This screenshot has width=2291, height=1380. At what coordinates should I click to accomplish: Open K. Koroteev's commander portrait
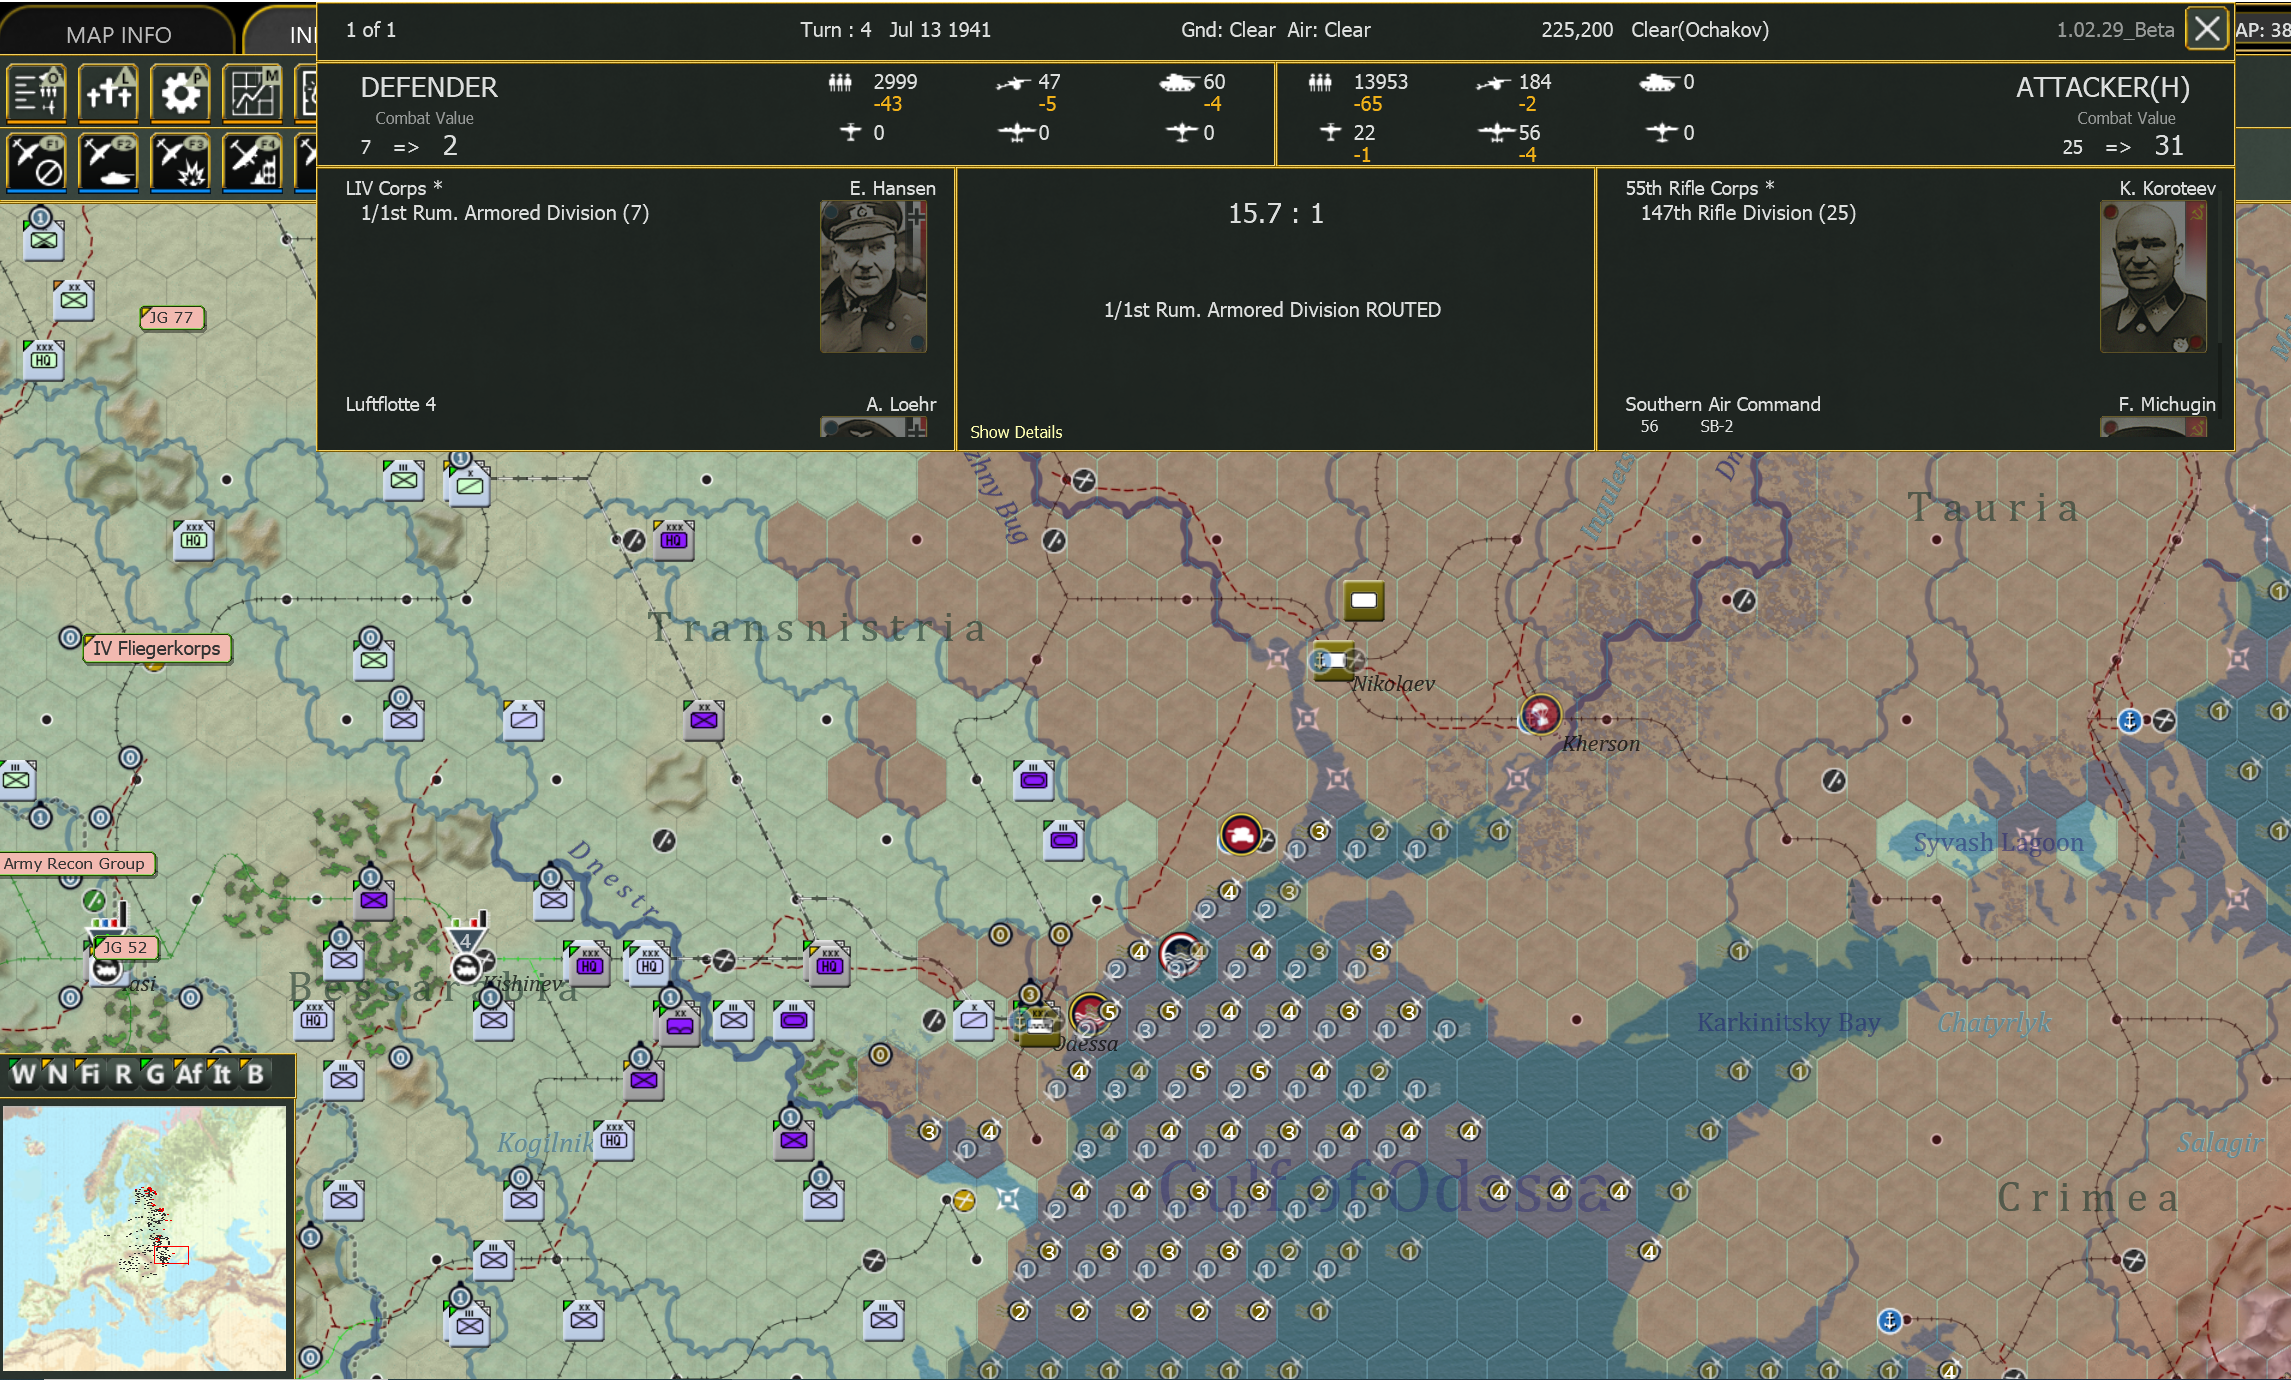2153,276
